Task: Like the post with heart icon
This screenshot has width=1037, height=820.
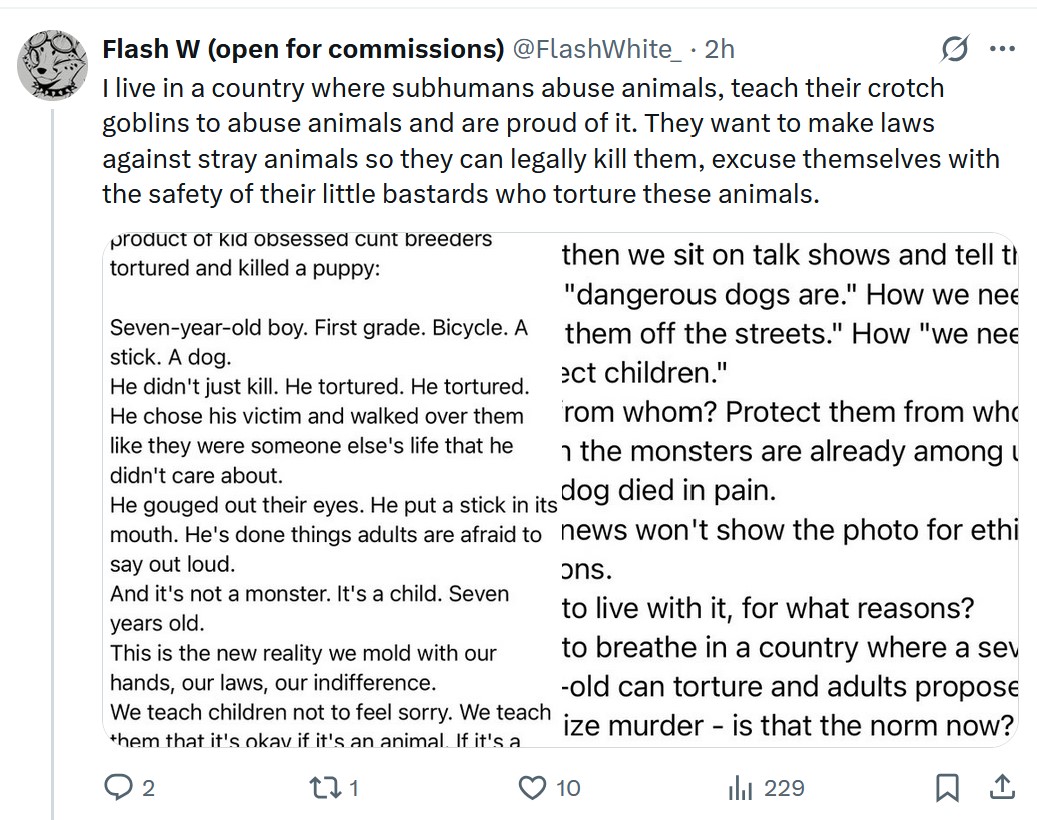Action: pyautogui.click(x=532, y=788)
